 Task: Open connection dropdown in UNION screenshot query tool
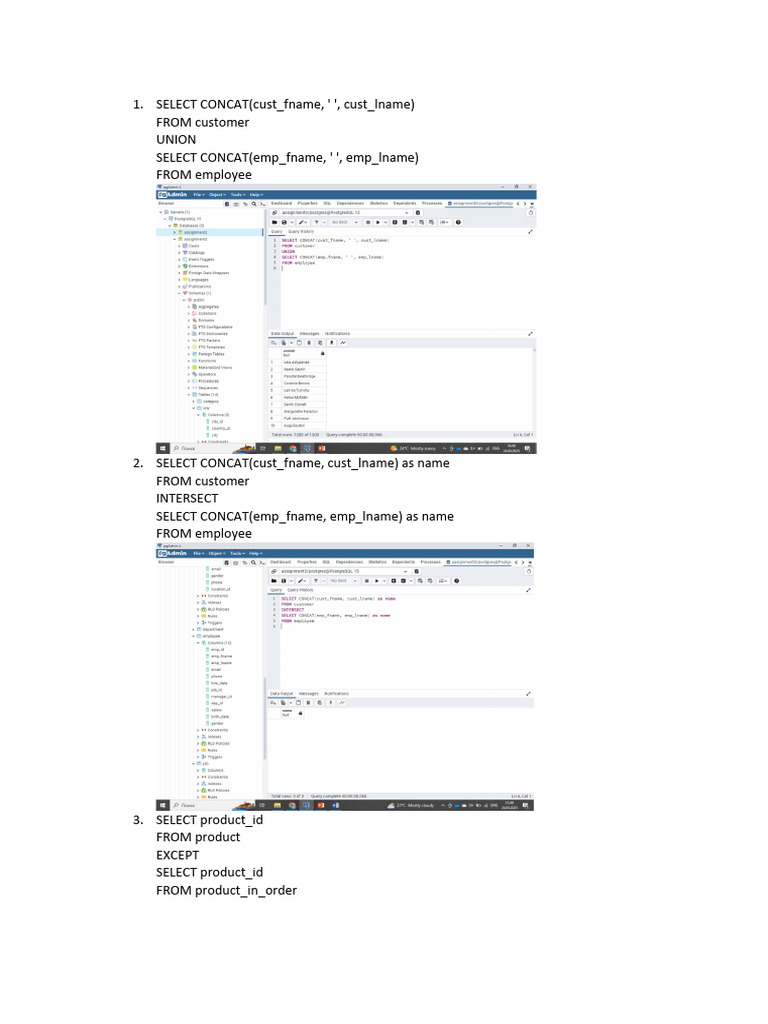(x=407, y=213)
